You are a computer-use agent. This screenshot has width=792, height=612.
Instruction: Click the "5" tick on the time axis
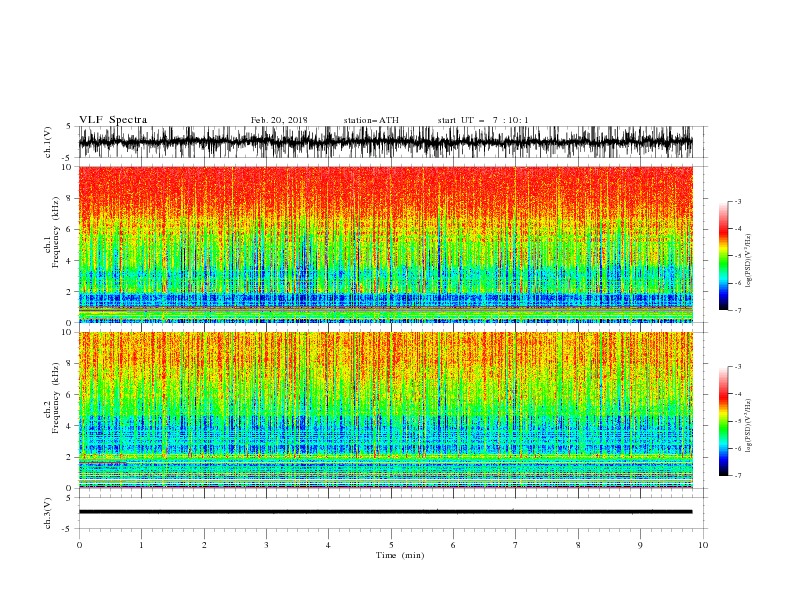pos(391,545)
